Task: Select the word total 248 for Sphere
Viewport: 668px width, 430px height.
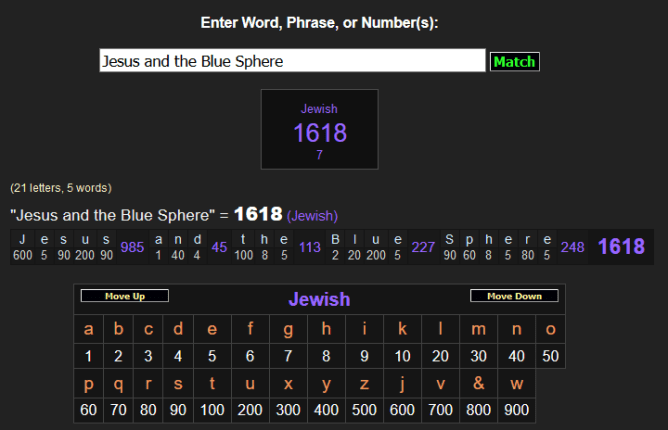Action: click(x=572, y=247)
